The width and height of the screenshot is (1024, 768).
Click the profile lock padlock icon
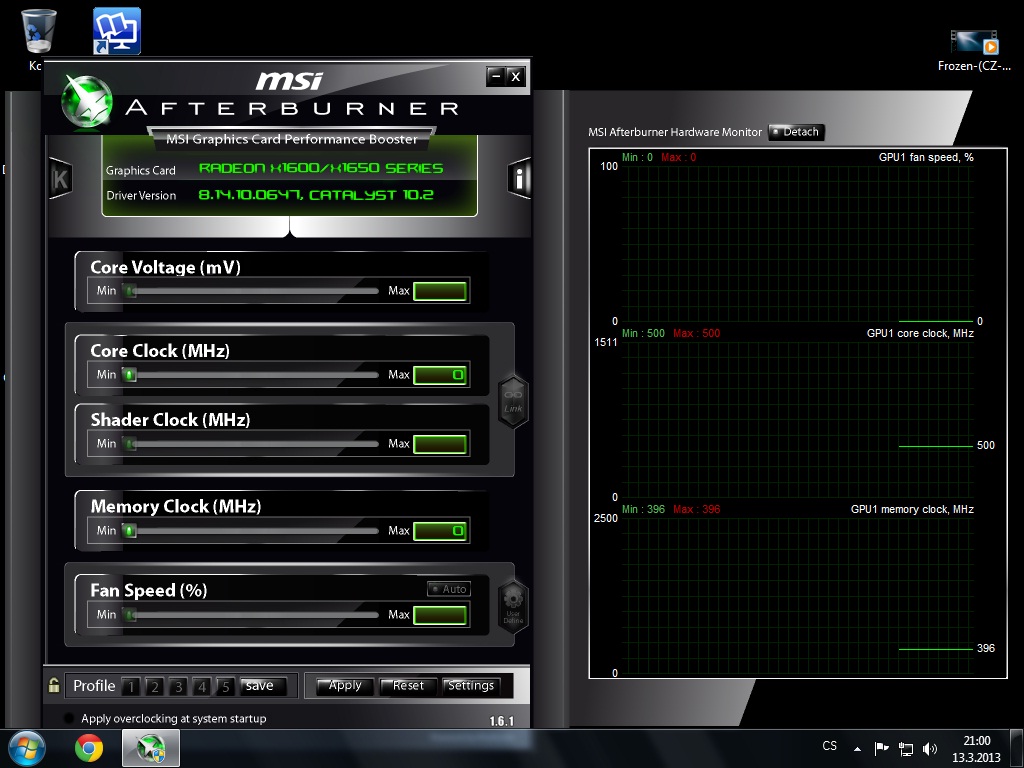click(54, 686)
